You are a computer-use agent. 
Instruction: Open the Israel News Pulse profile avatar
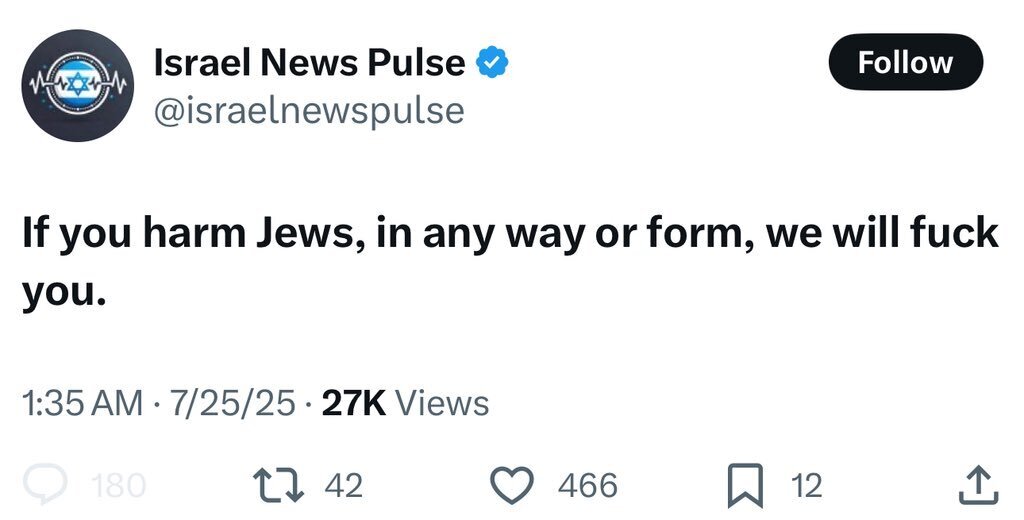78,85
